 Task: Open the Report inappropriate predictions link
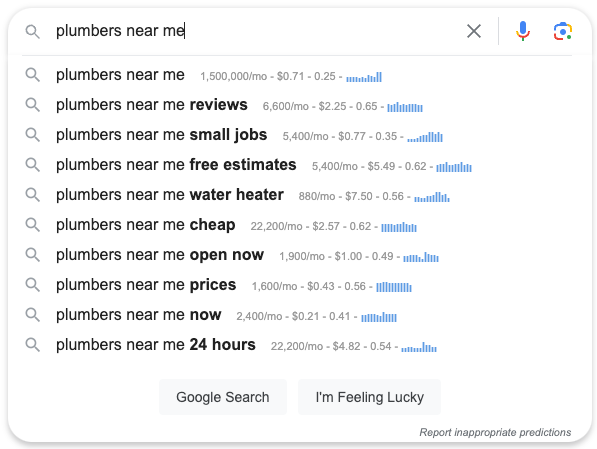tap(495, 432)
